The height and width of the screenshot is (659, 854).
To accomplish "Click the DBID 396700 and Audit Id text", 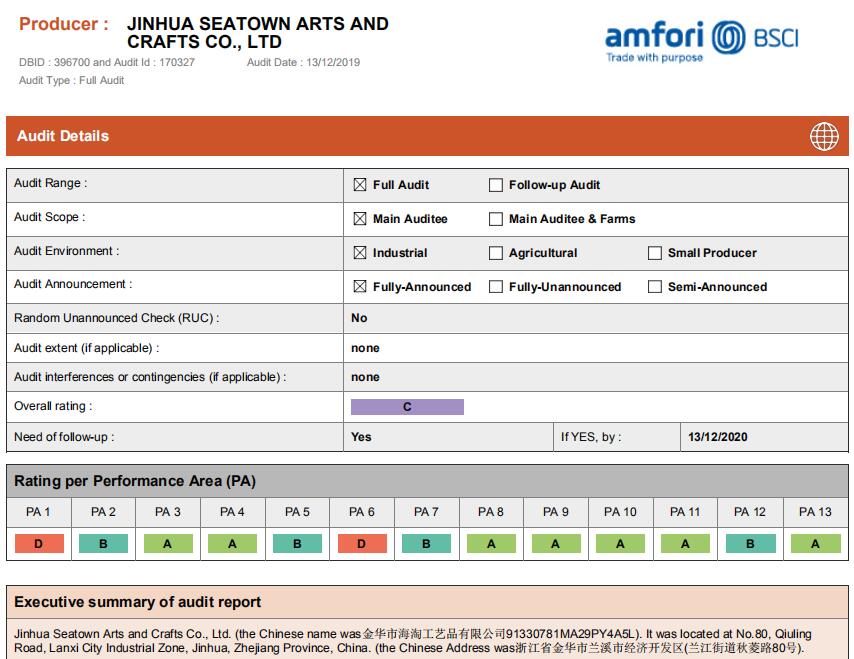I will pos(107,62).
